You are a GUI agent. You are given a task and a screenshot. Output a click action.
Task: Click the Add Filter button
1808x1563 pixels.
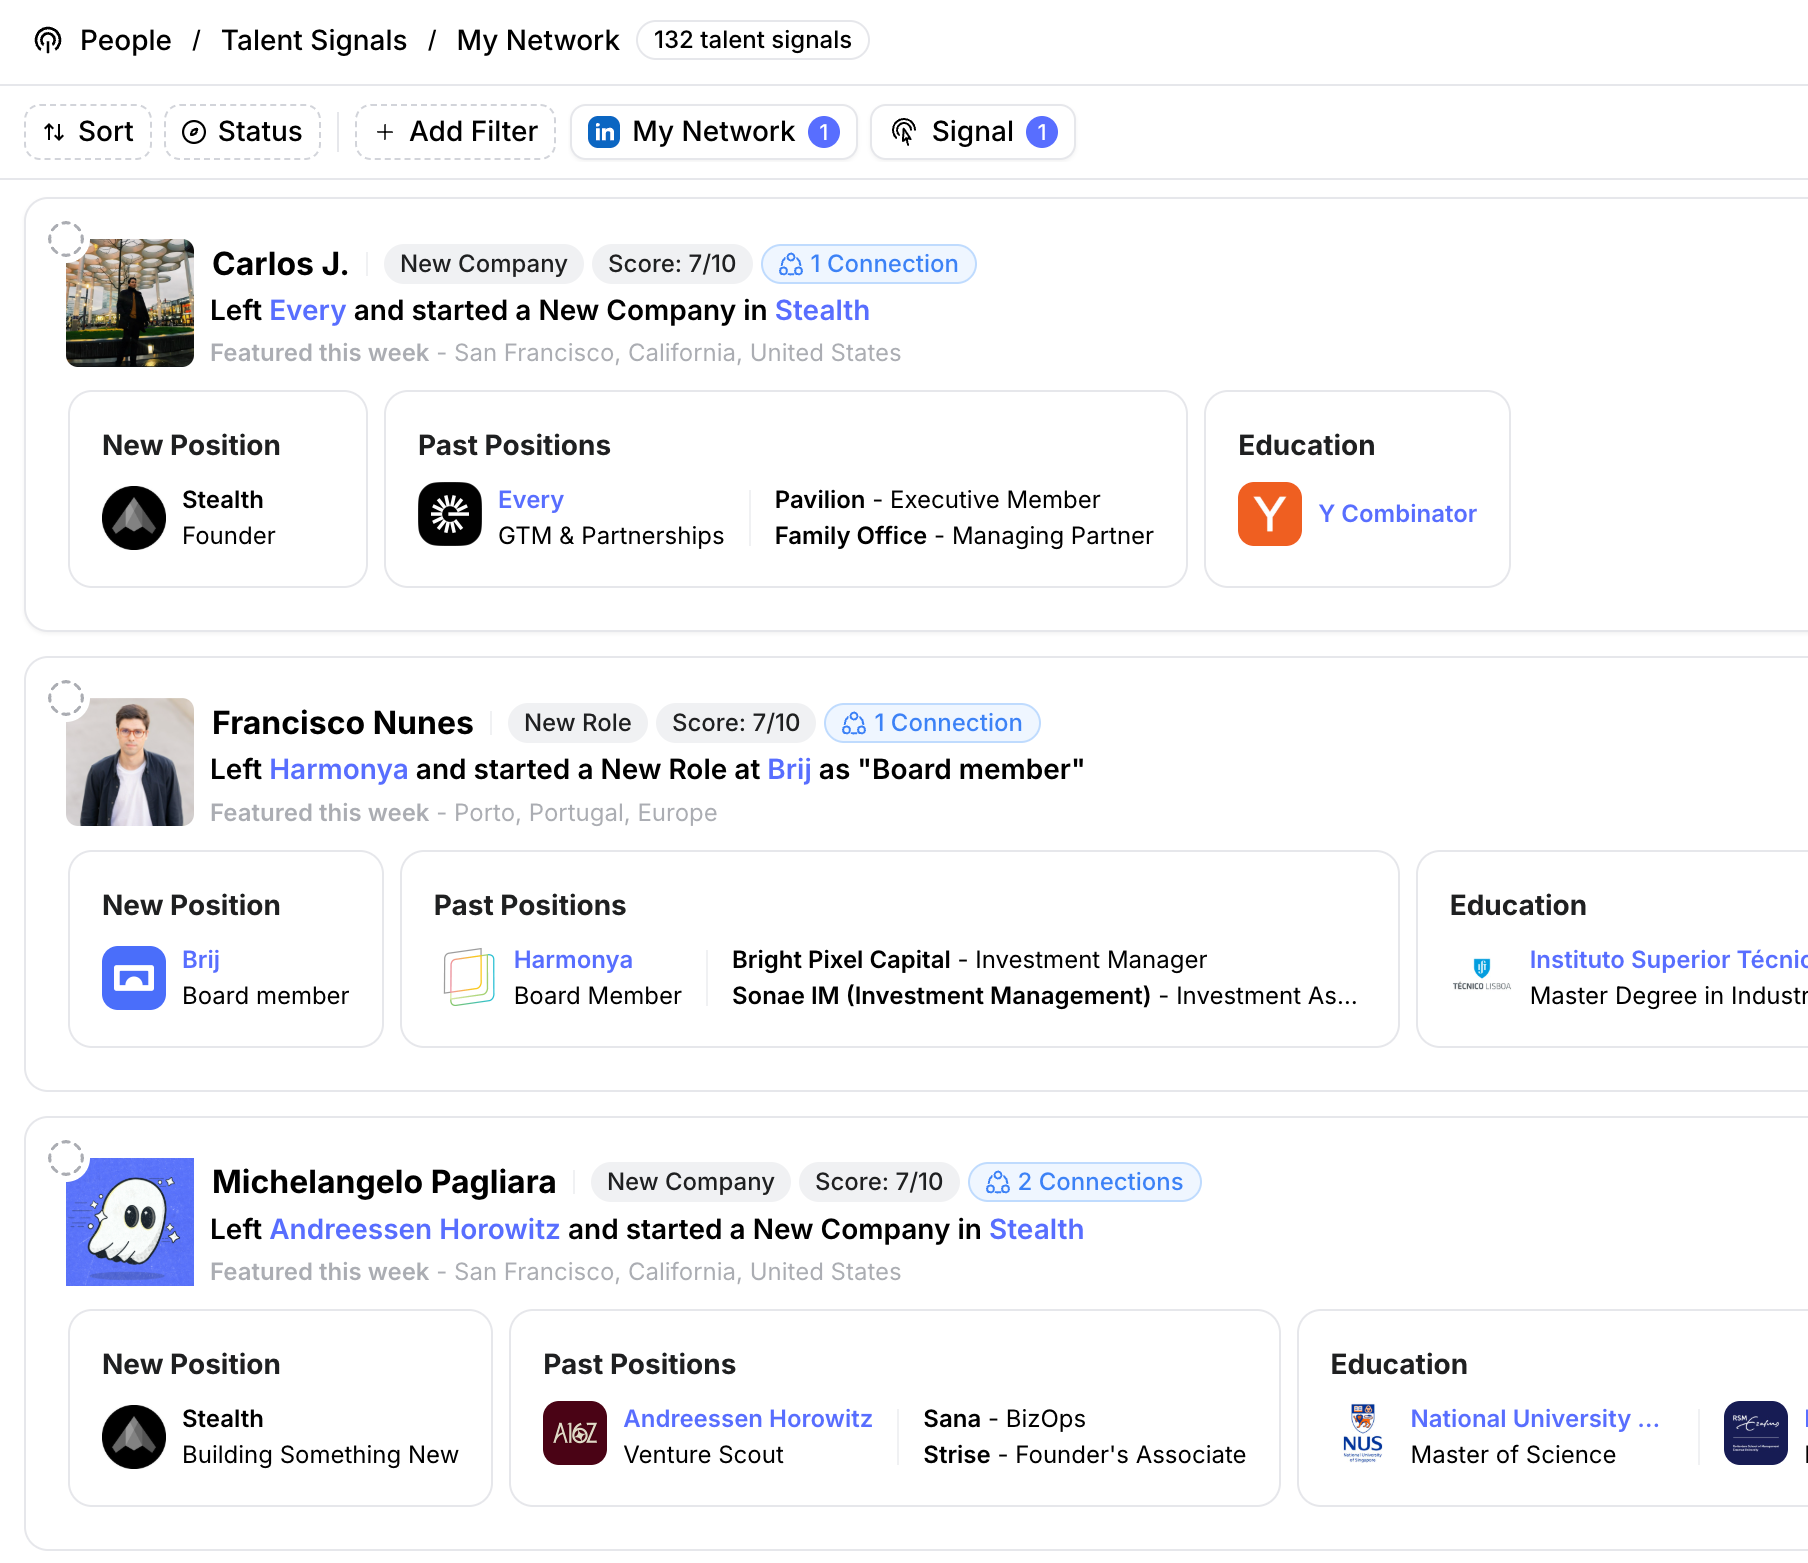[x=456, y=132]
